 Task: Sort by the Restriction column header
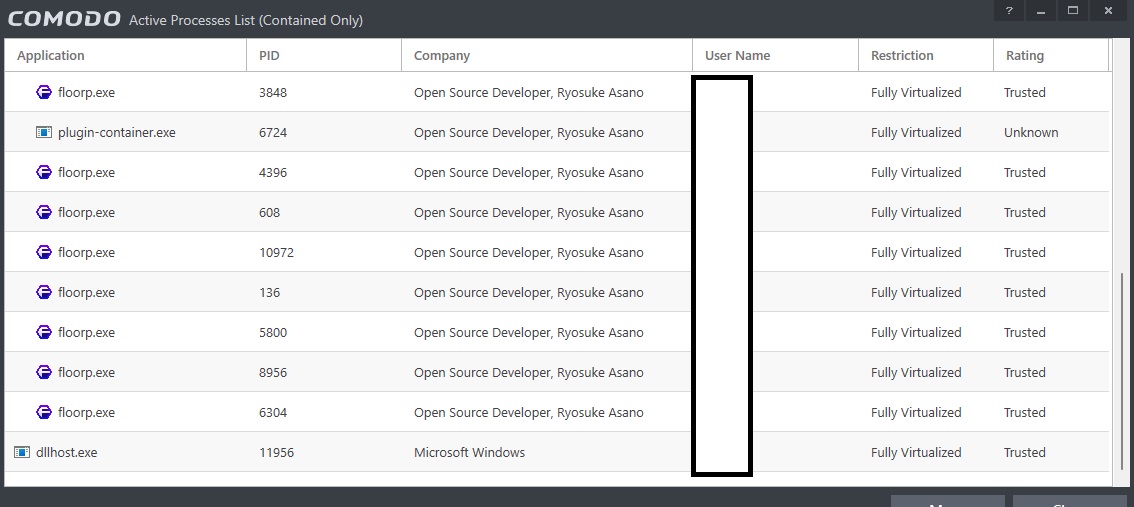coord(902,56)
